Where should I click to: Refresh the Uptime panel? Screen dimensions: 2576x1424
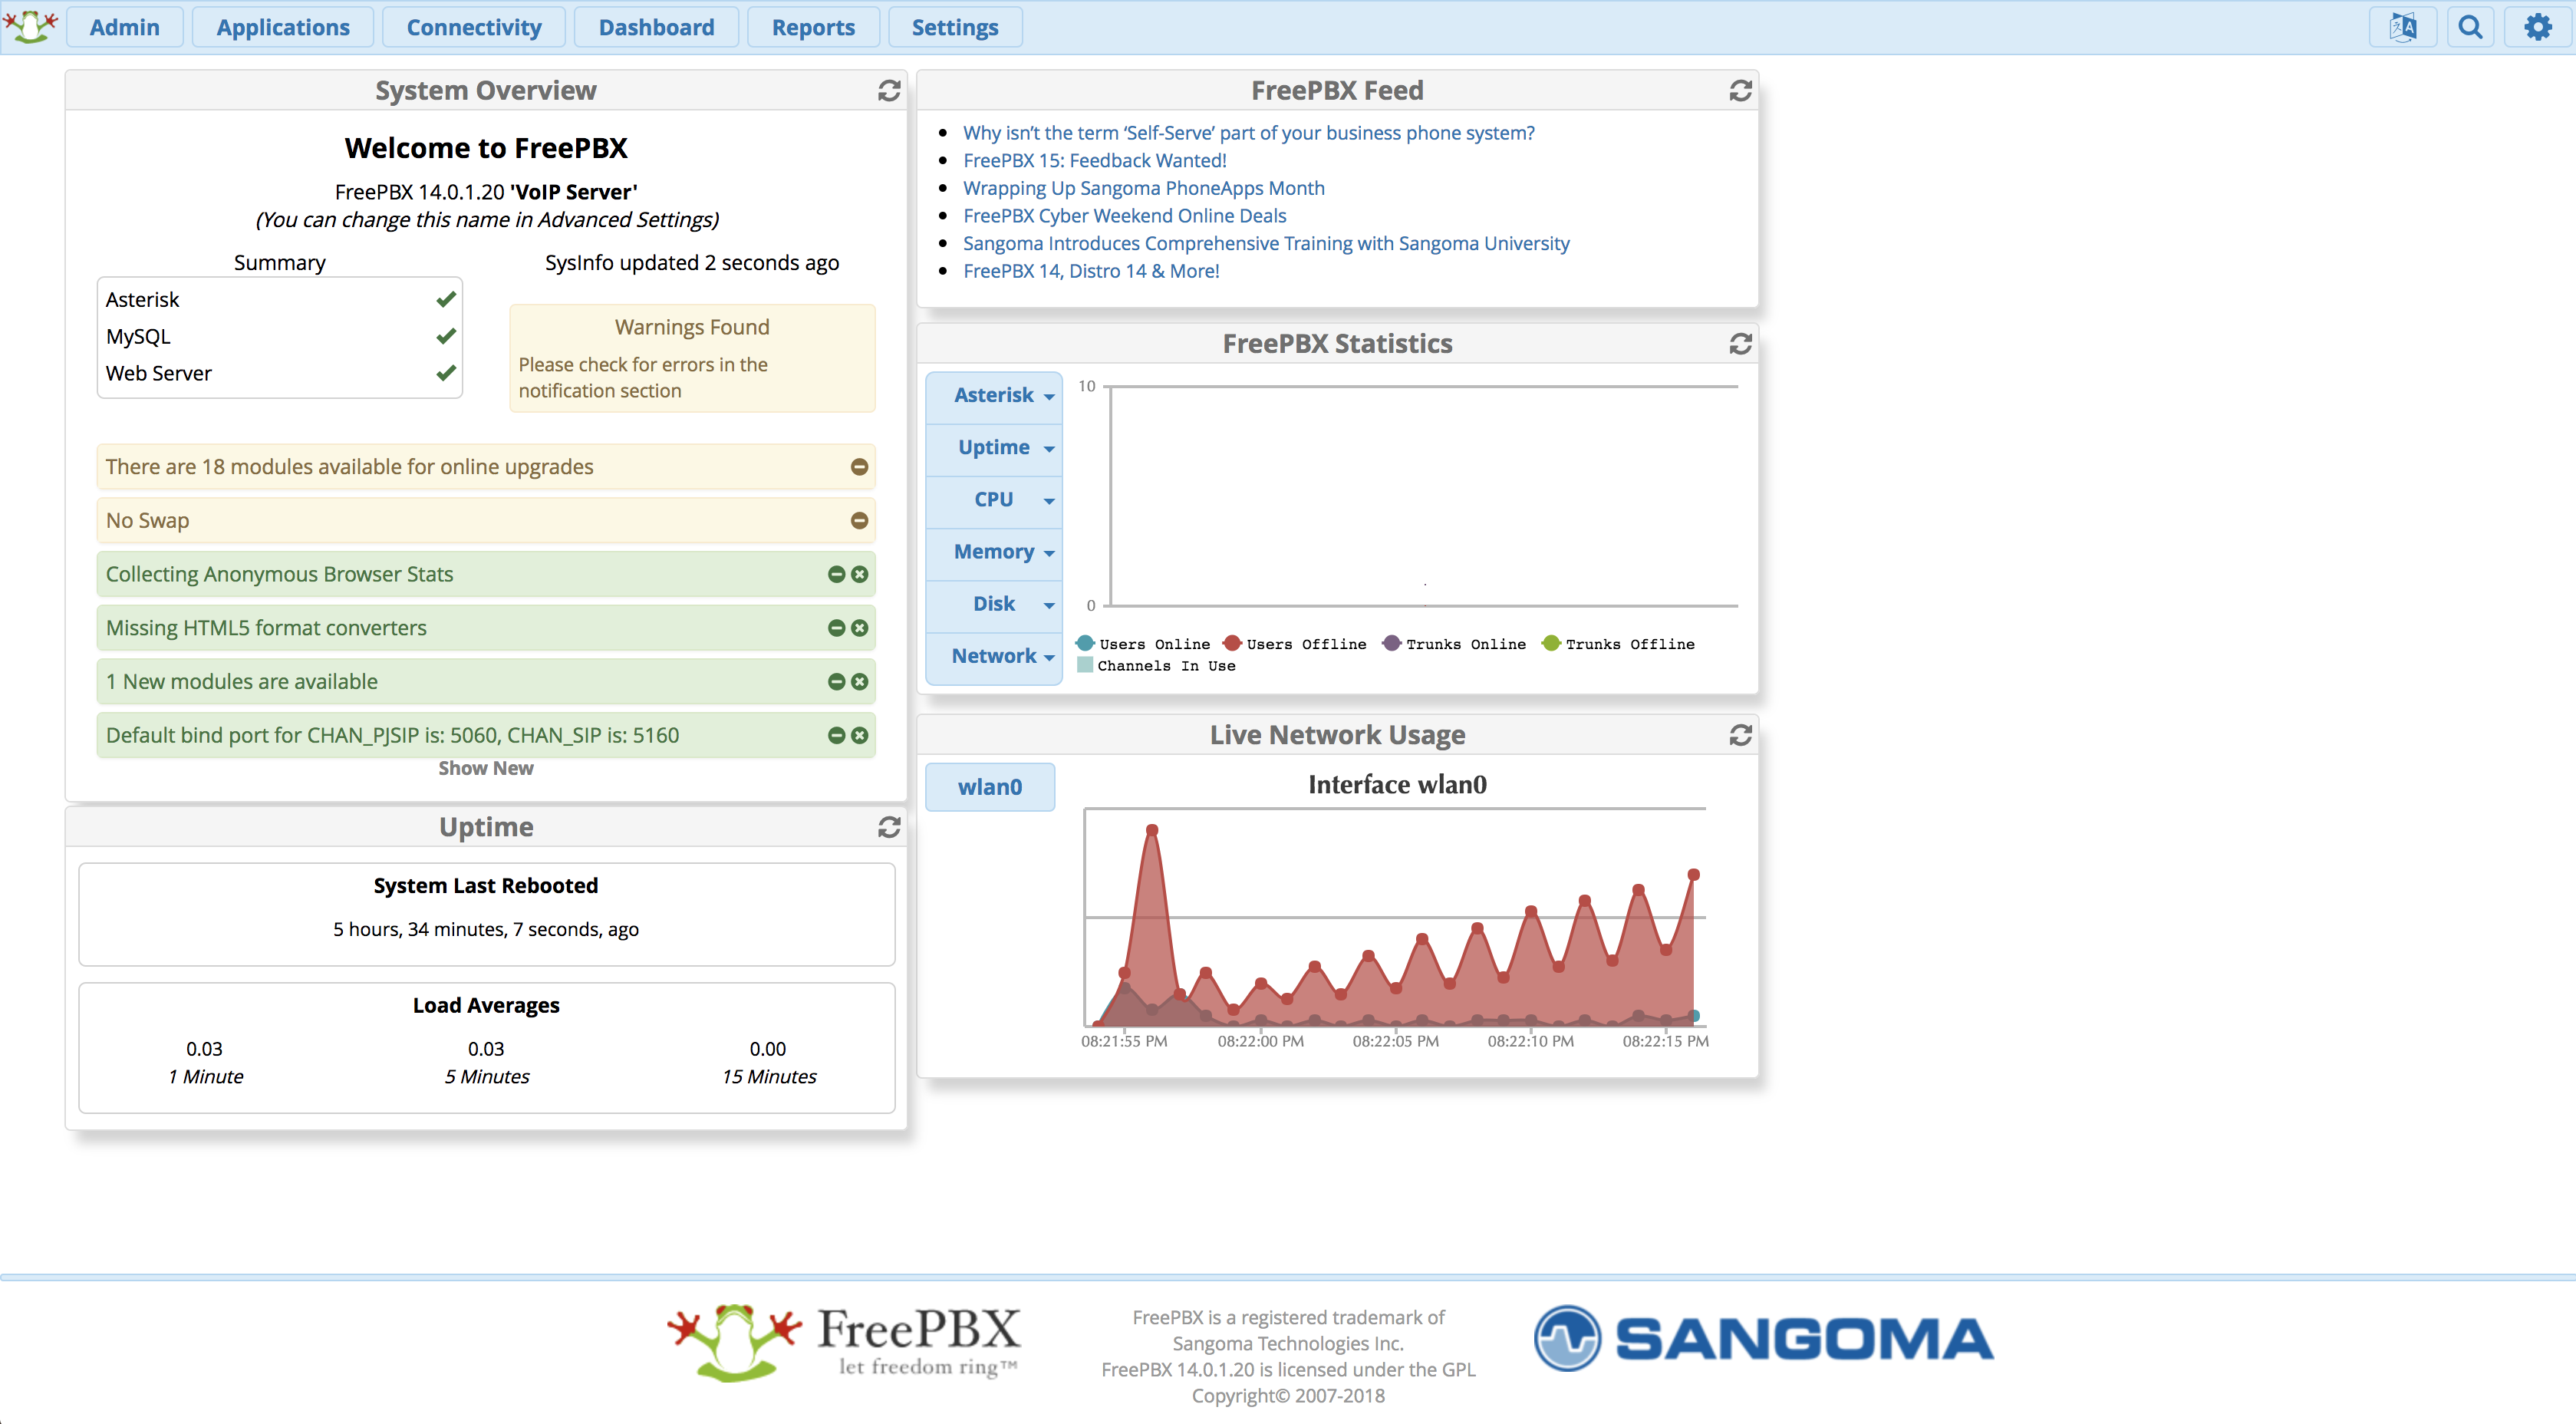(889, 827)
